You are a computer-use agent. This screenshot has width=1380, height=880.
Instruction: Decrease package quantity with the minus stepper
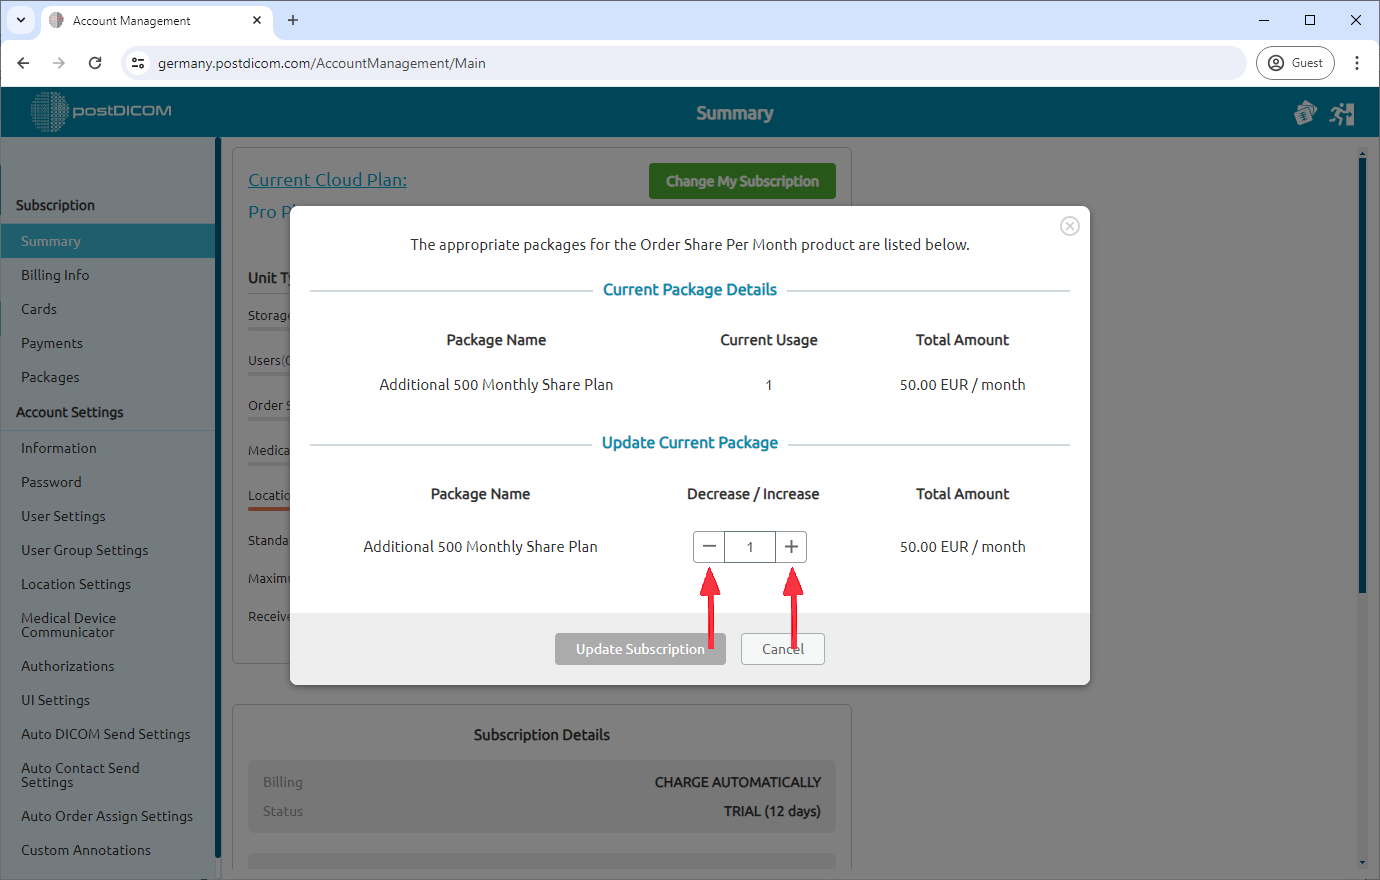[709, 546]
